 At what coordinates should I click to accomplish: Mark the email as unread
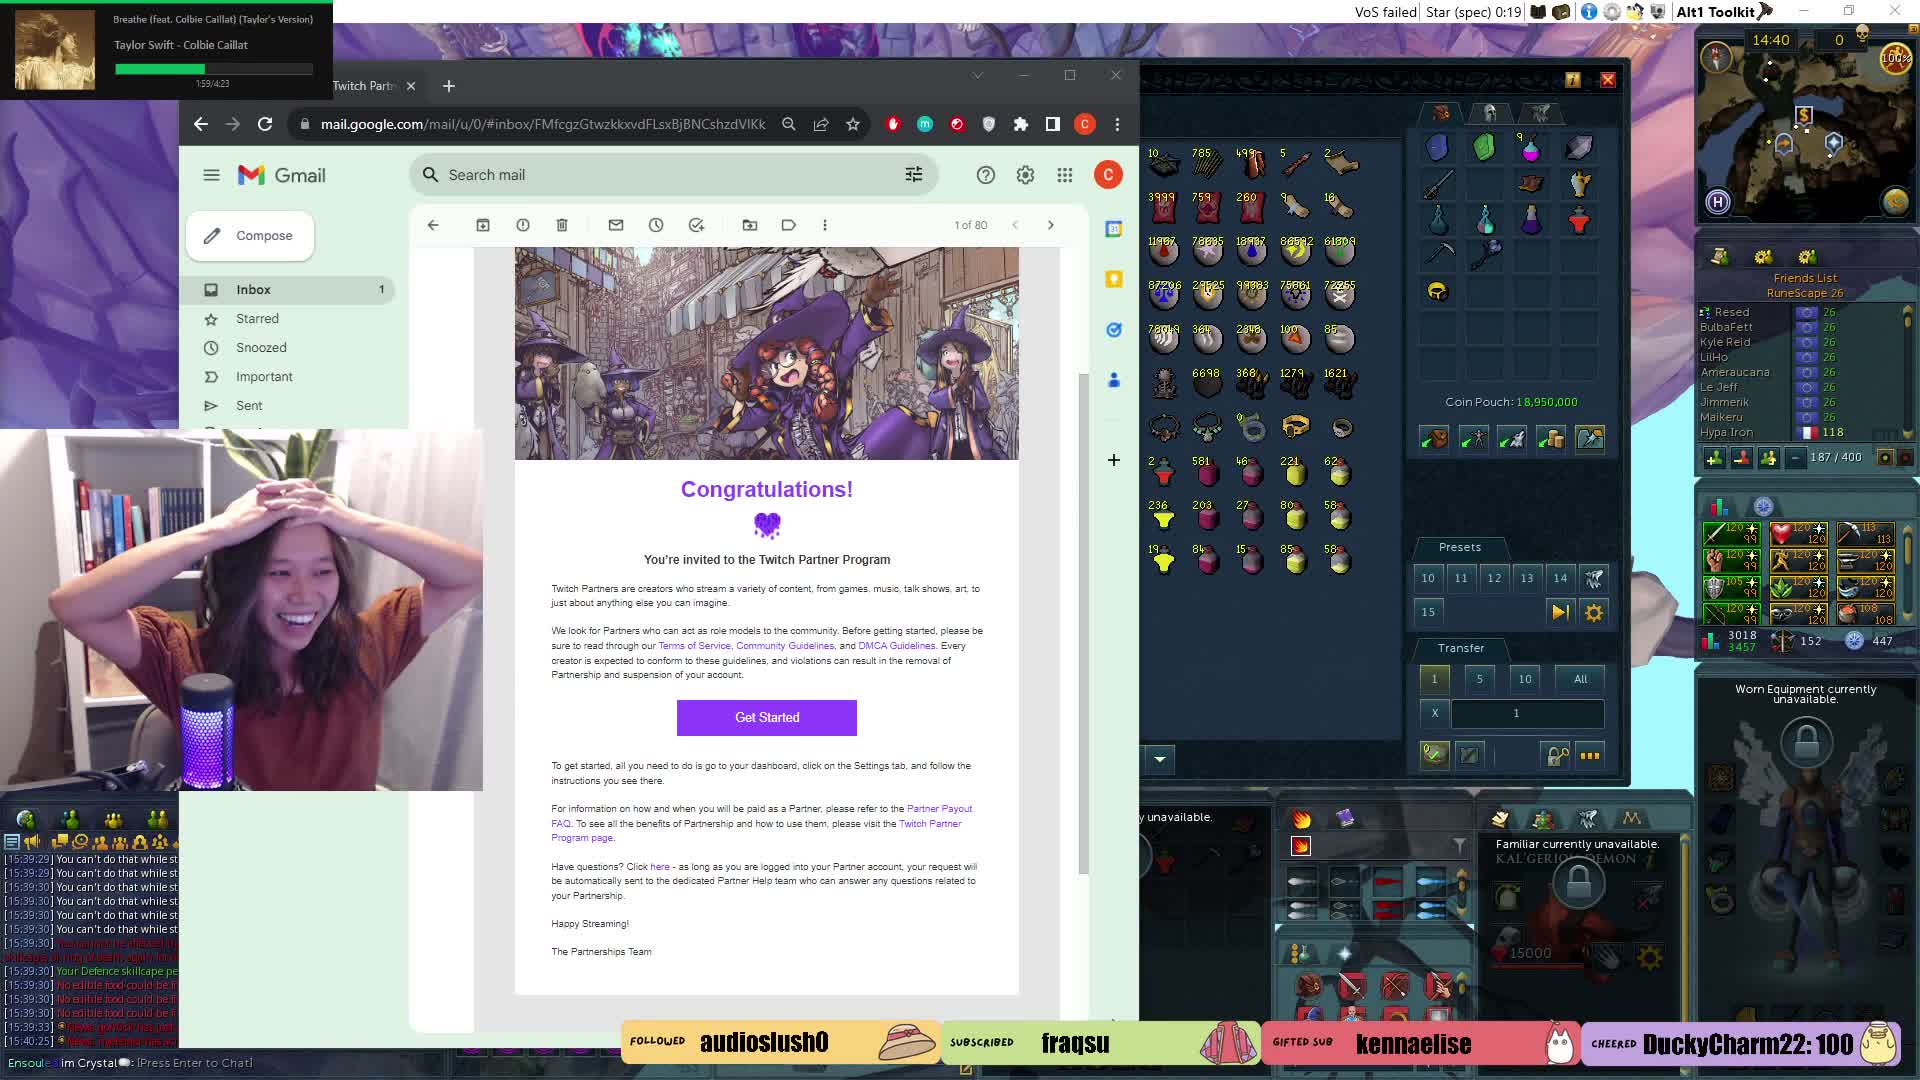(616, 225)
